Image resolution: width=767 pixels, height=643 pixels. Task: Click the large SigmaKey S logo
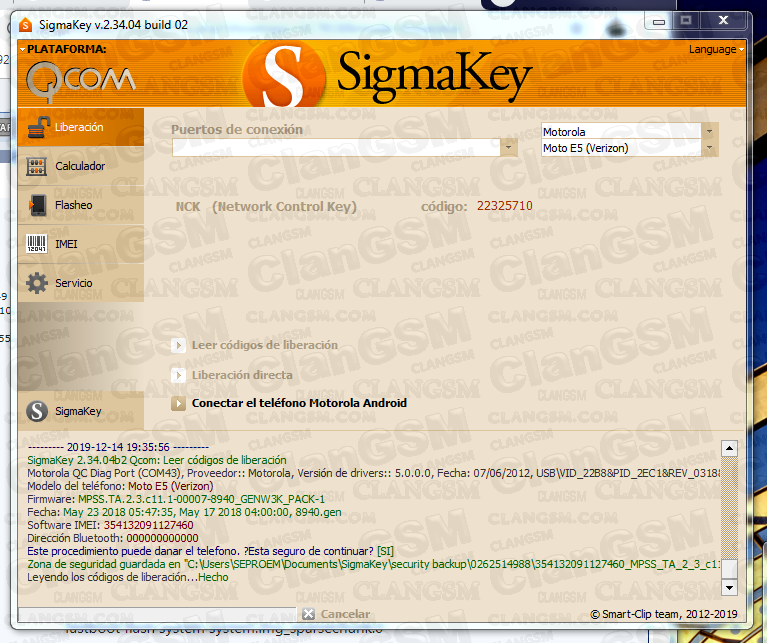click(x=284, y=75)
